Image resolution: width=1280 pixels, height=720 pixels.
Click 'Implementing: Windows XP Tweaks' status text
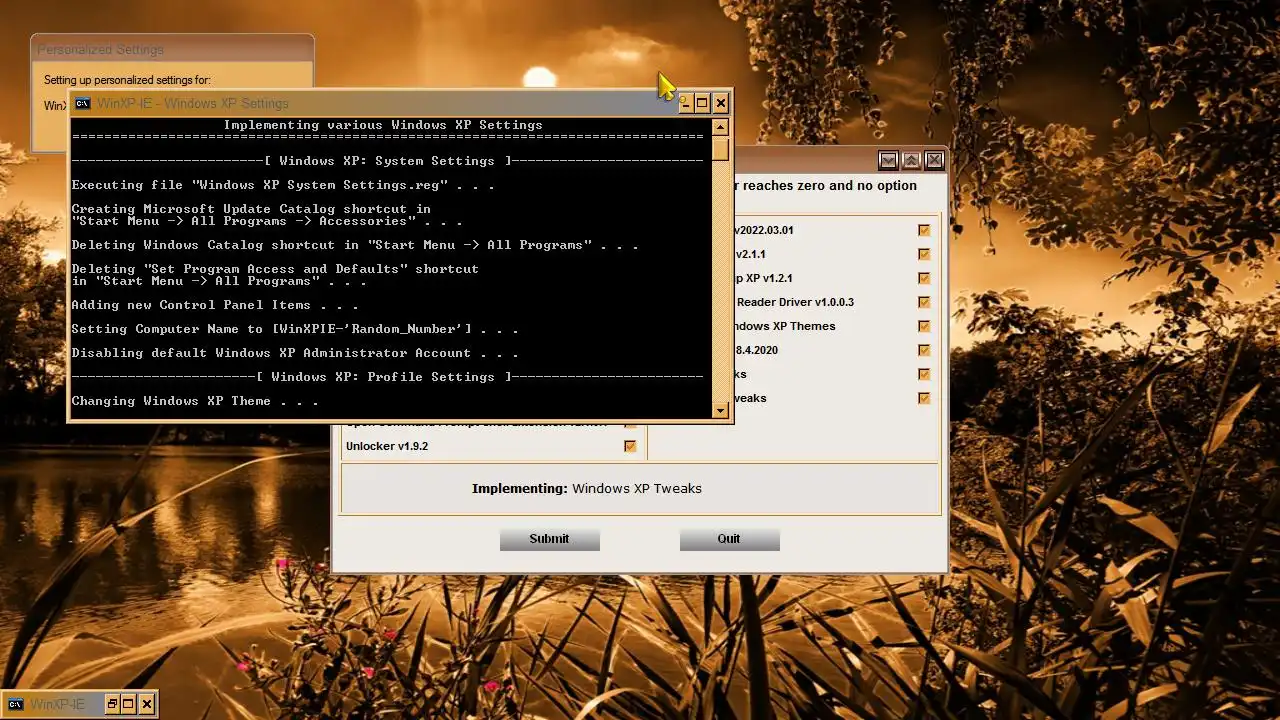[x=587, y=489]
